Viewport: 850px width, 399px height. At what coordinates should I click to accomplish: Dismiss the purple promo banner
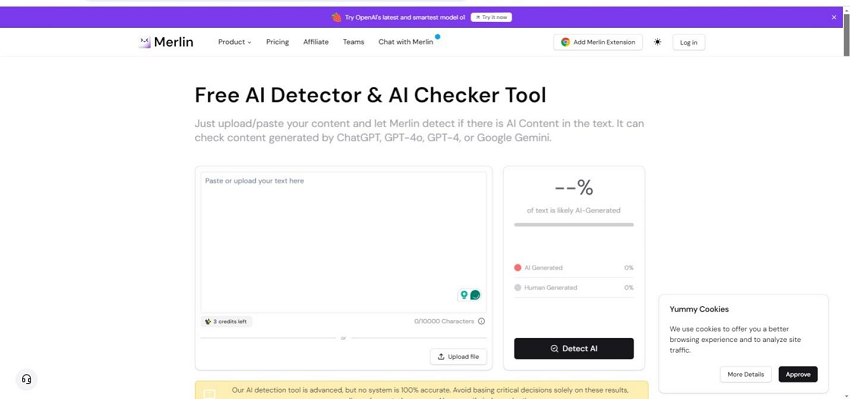point(834,17)
